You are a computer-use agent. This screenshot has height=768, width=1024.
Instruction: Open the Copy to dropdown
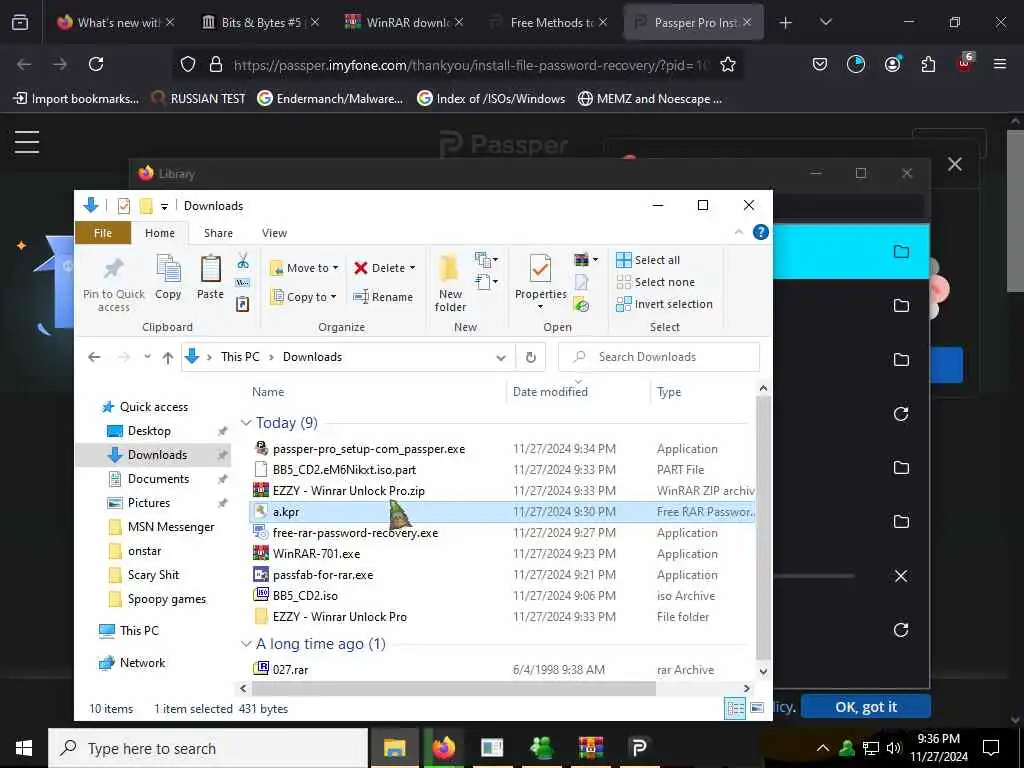(x=303, y=297)
